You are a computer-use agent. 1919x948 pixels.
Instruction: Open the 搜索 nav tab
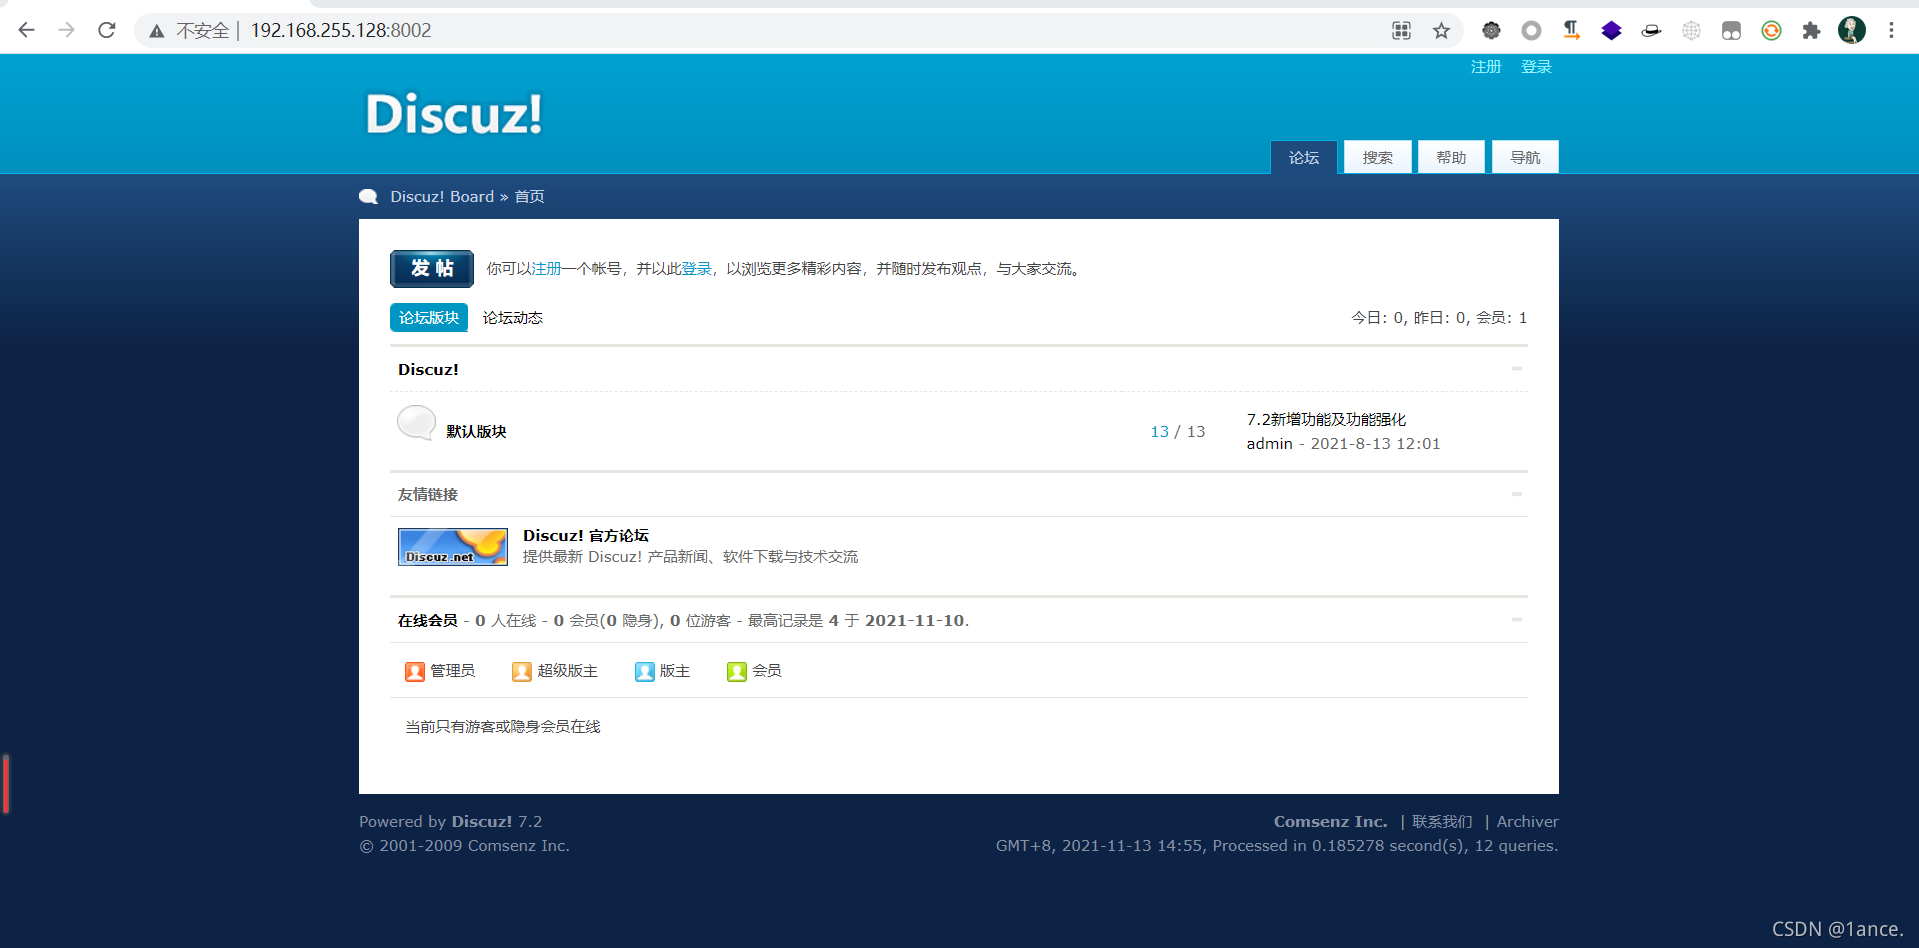[1378, 157]
